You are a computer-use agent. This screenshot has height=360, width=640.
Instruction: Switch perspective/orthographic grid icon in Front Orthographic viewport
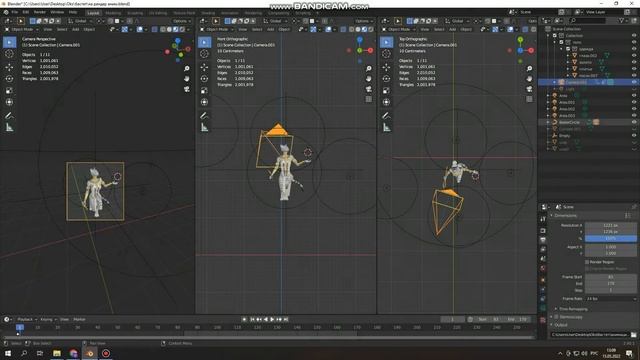click(x=369, y=99)
